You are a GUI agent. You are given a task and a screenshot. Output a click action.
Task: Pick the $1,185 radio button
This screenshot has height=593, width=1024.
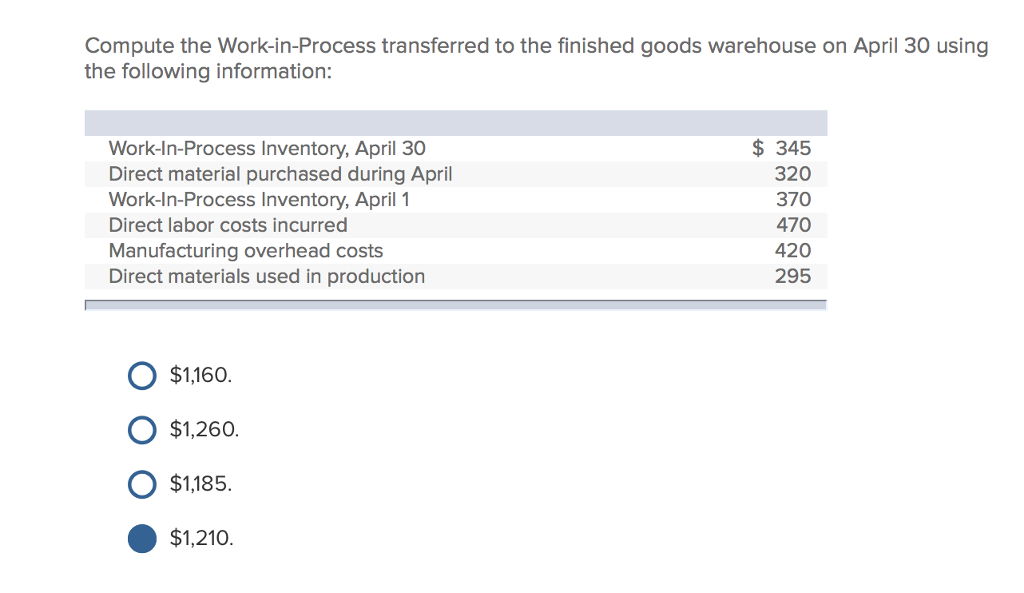pos(142,484)
